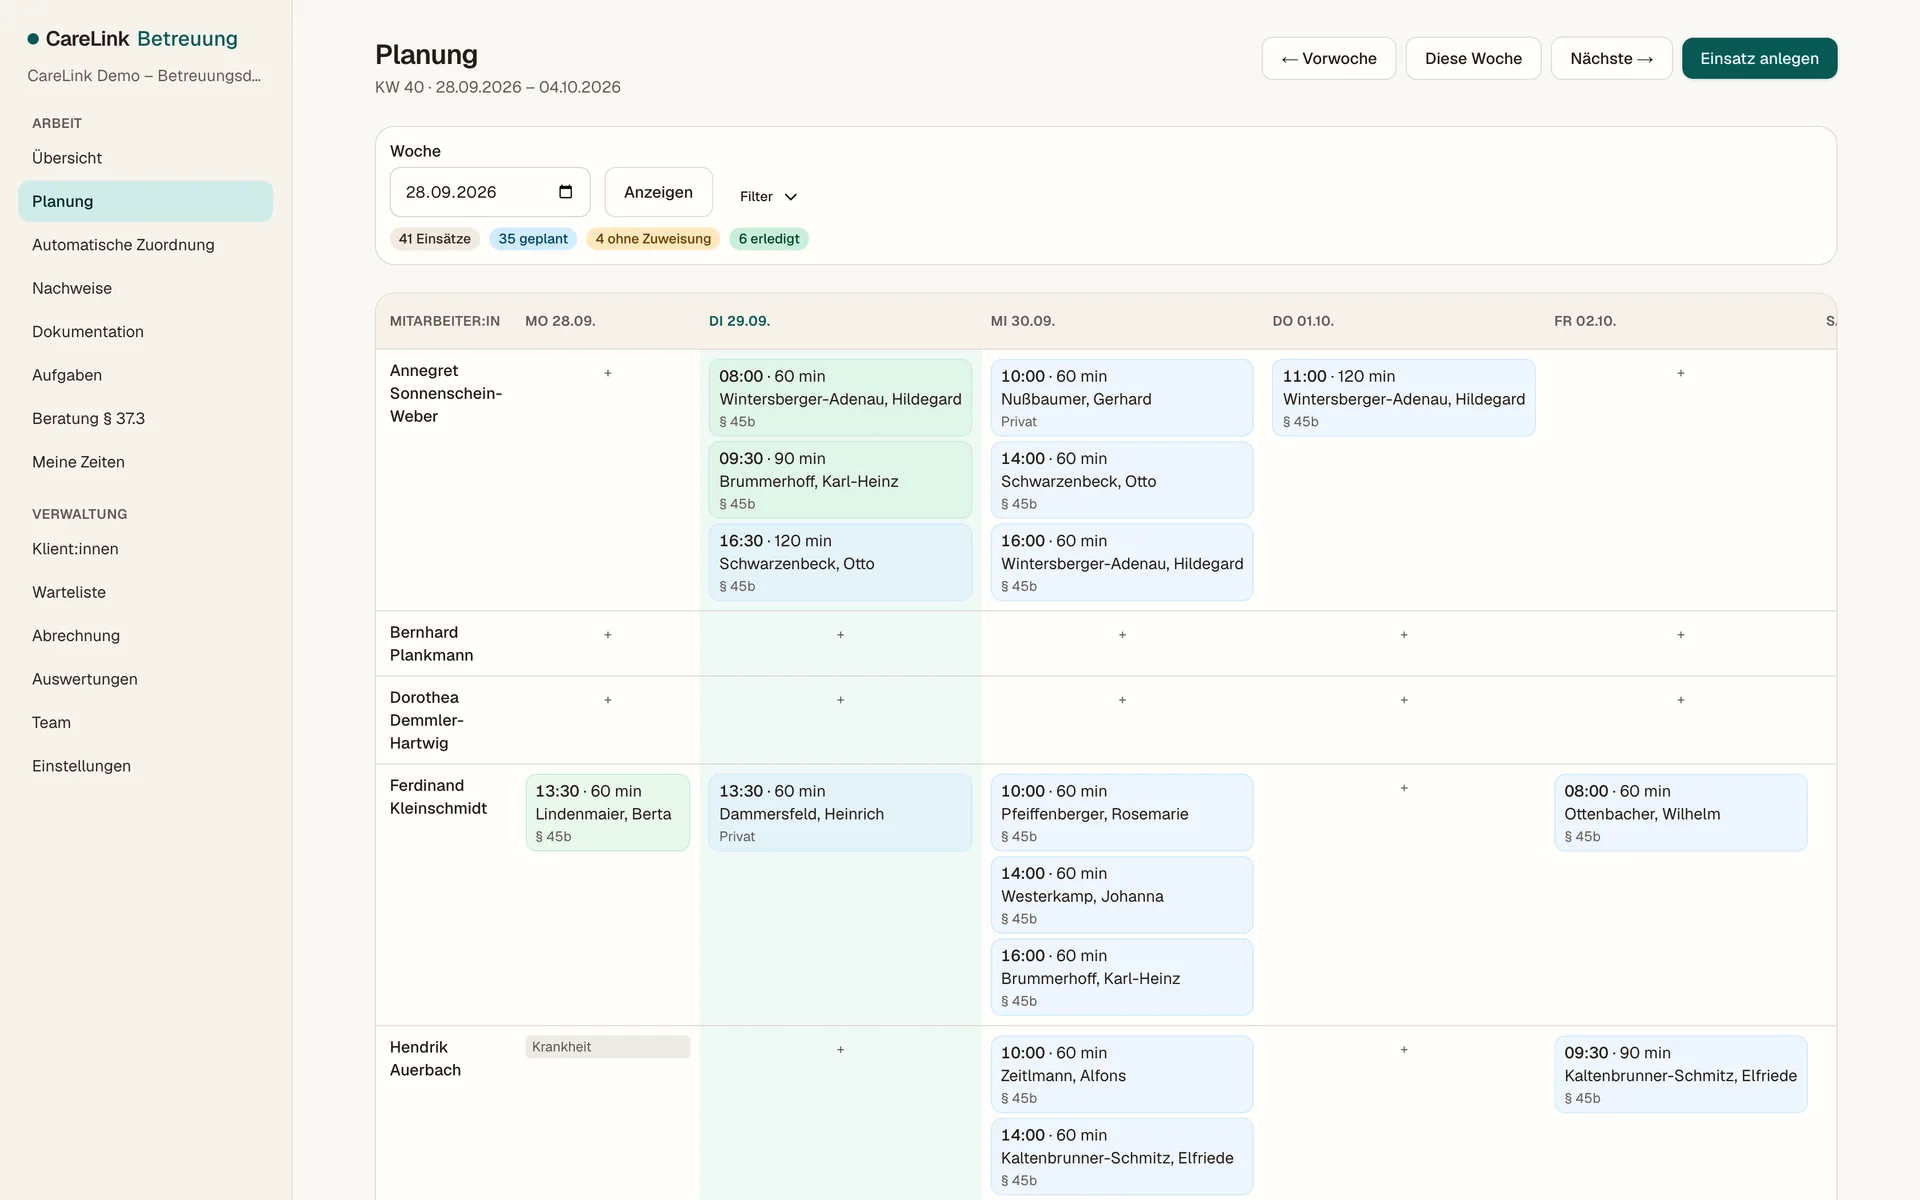The width and height of the screenshot is (1920, 1200).
Task: Open the Abrechnung section
Action: (x=145, y=636)
